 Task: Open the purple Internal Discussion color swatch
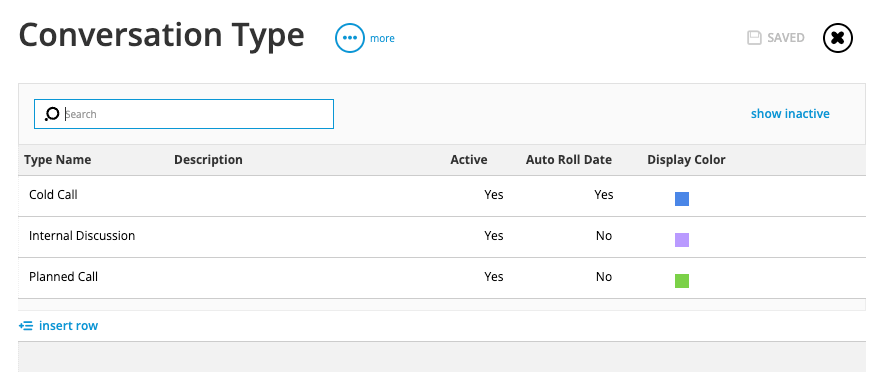tap(682, 240)
